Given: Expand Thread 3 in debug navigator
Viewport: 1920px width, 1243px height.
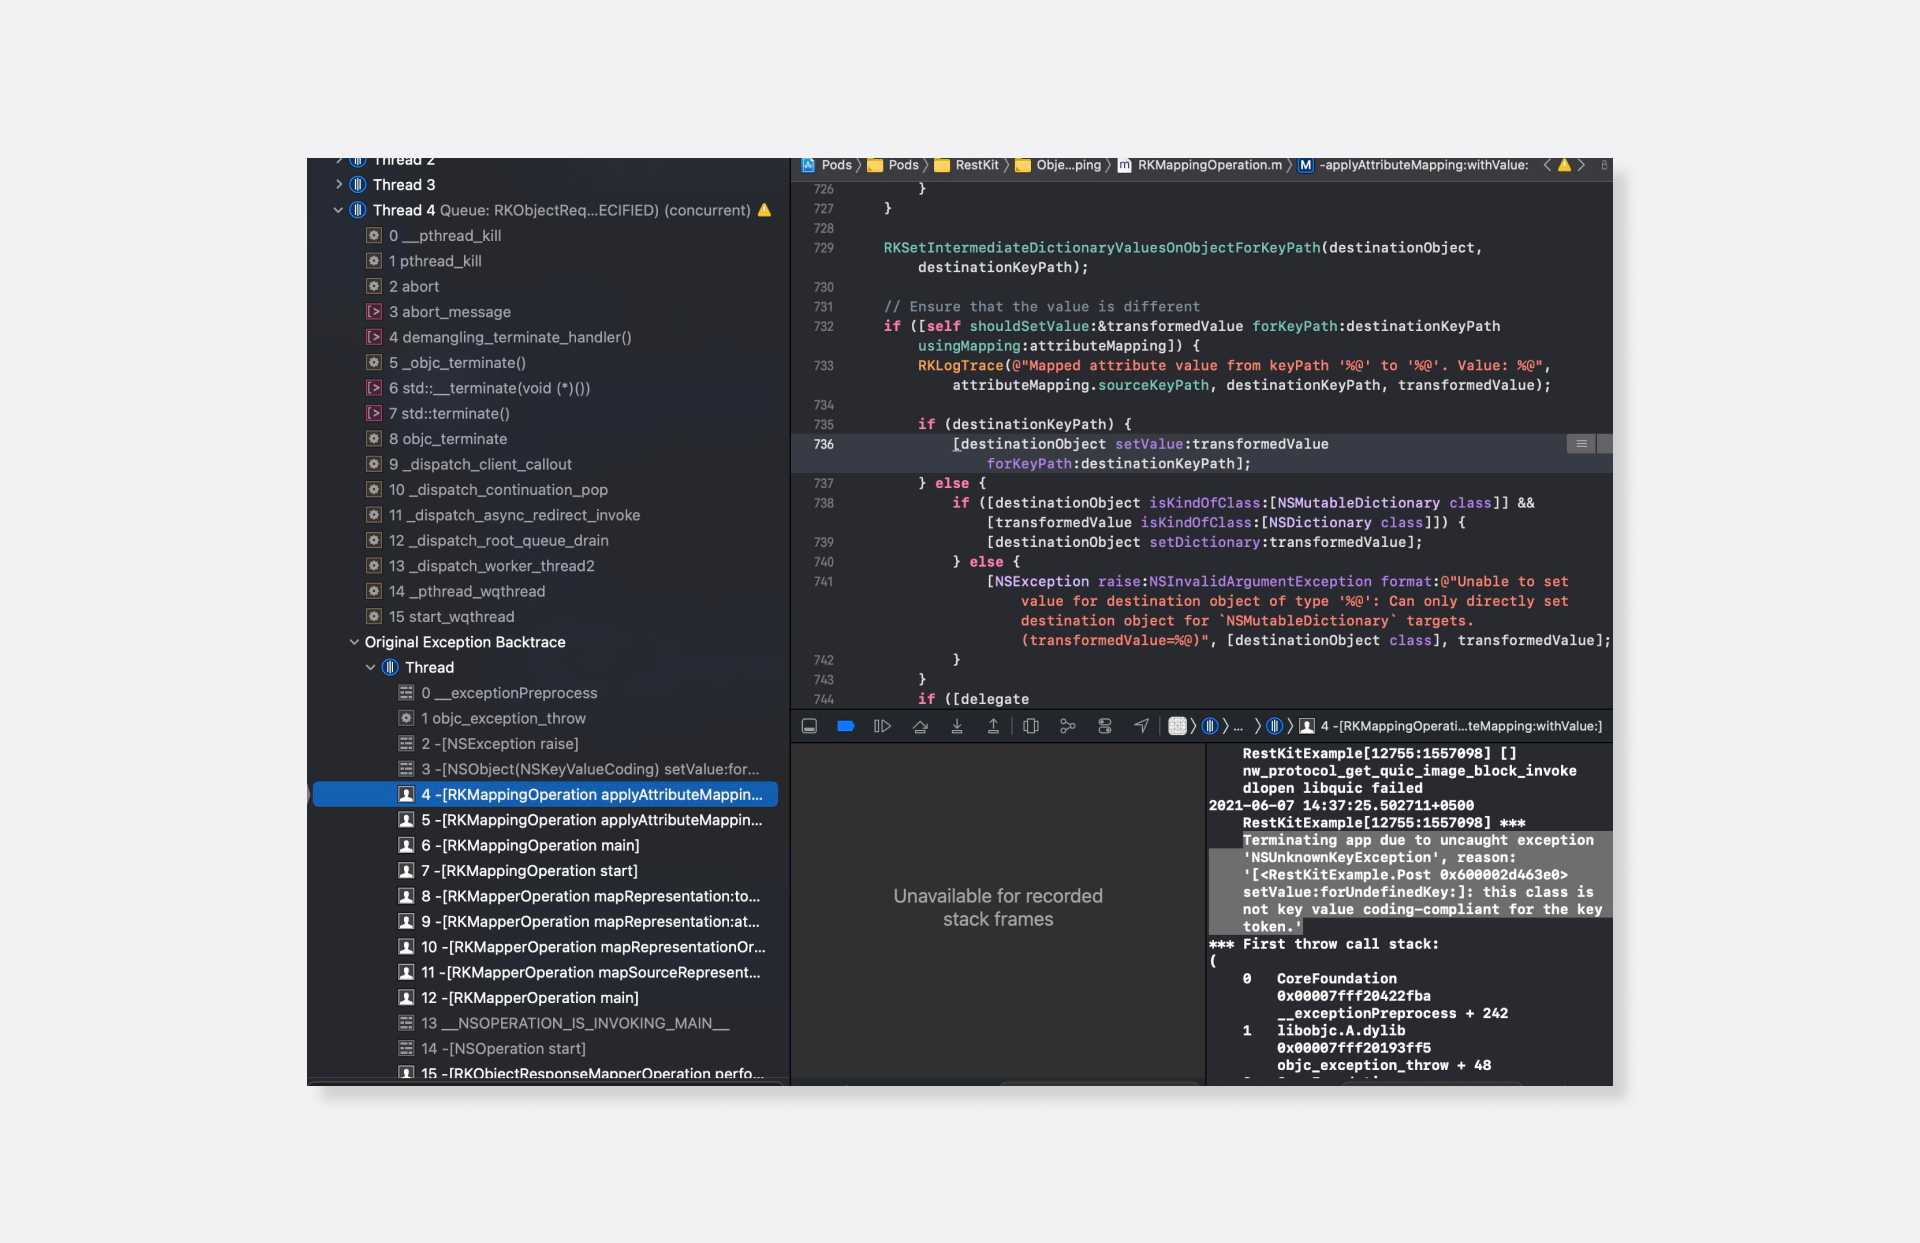Looking at the screenshot, I should point(339,185).
